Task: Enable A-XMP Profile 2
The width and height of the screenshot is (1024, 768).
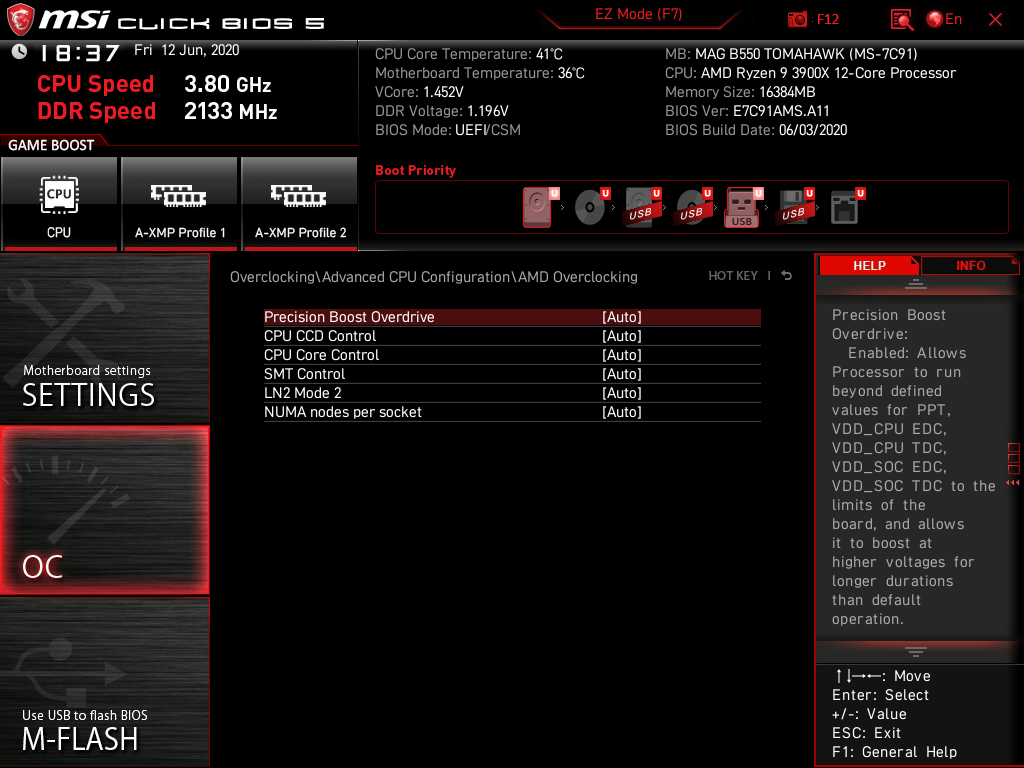Action: (300, 204)
